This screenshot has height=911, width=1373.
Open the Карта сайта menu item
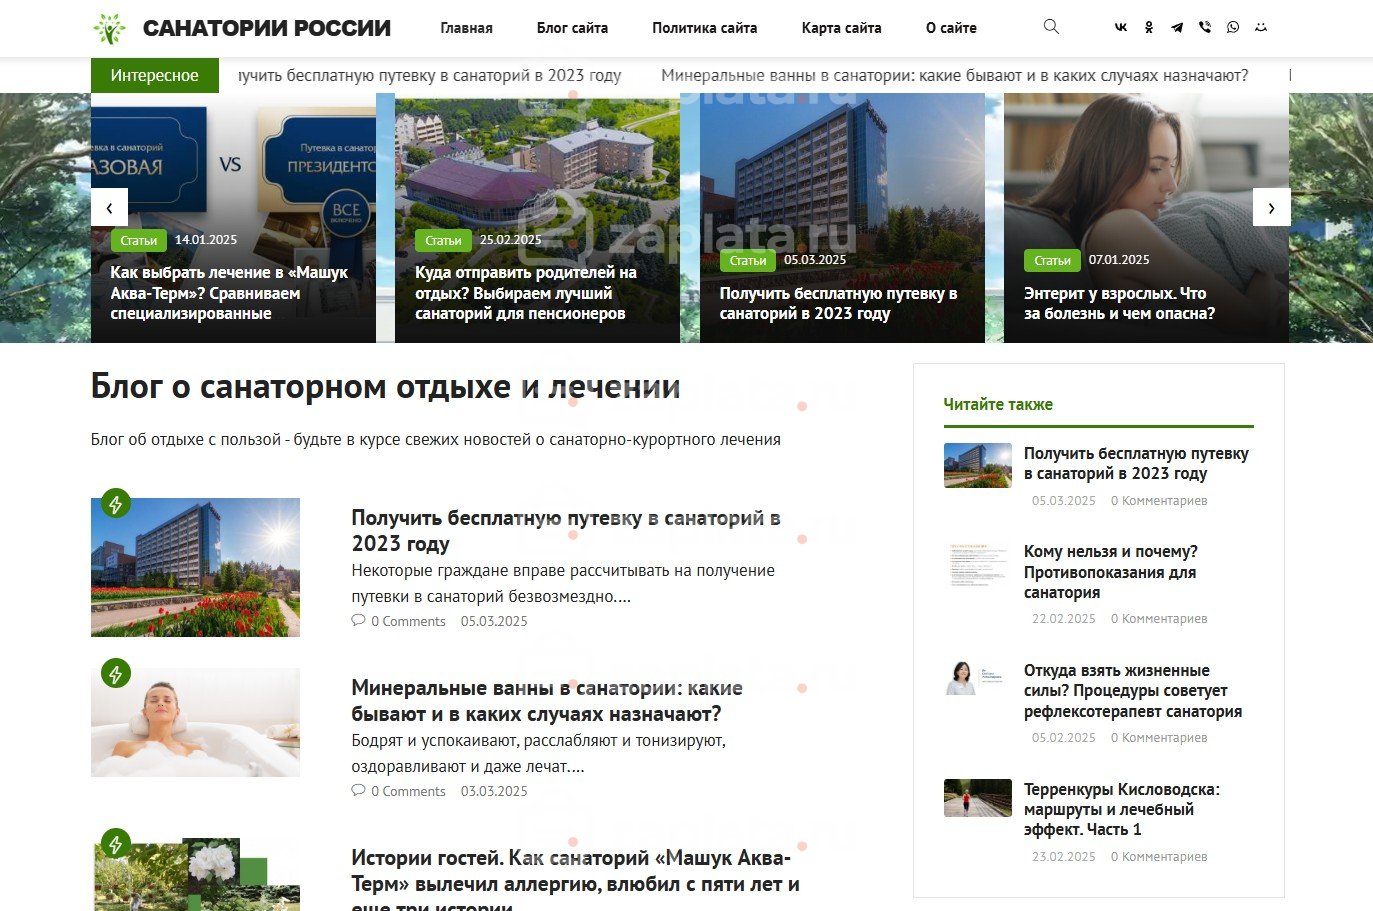[x=842, y=28]
